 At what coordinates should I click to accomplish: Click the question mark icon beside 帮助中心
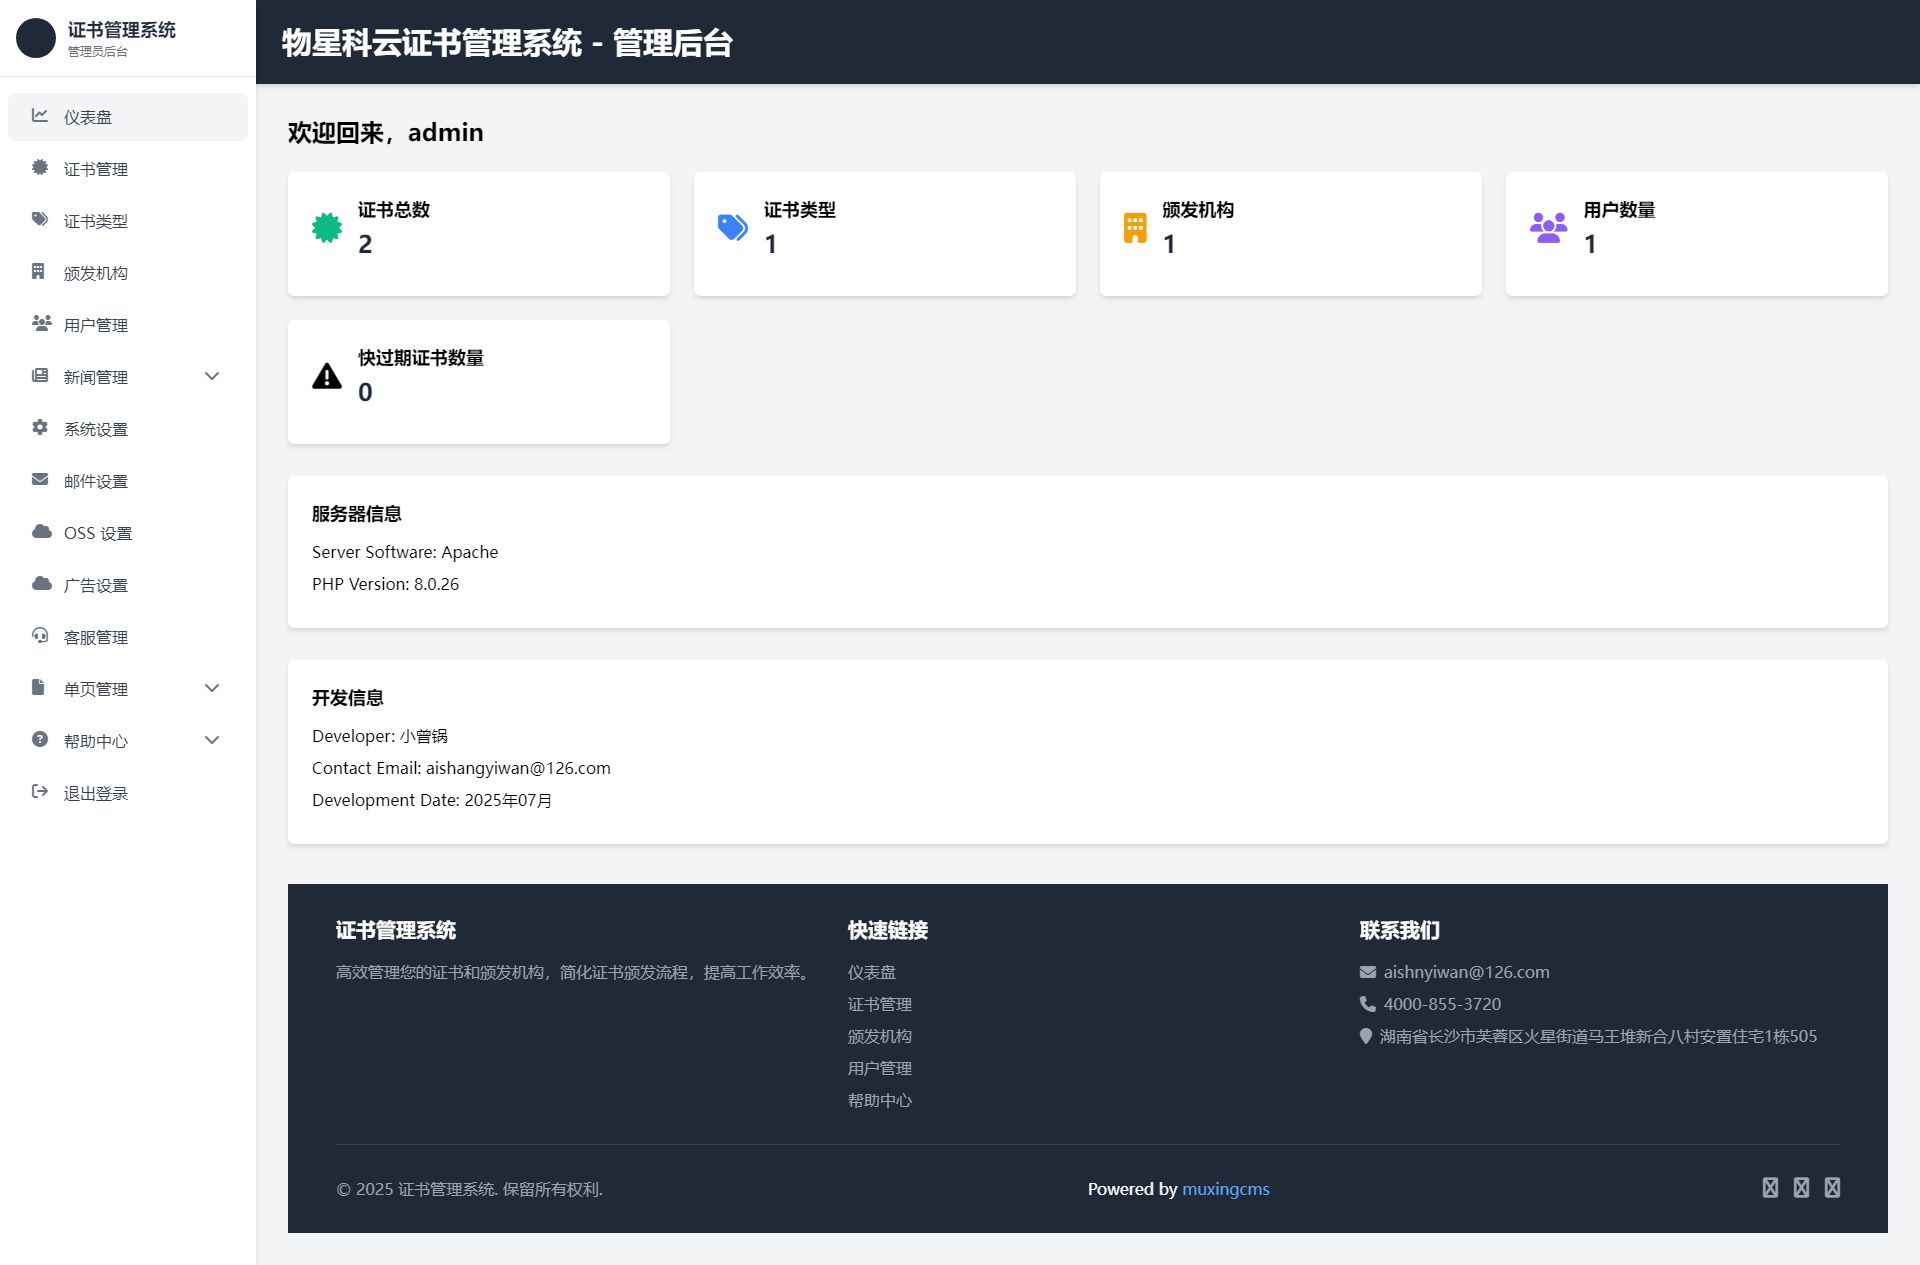pos(40,740)
